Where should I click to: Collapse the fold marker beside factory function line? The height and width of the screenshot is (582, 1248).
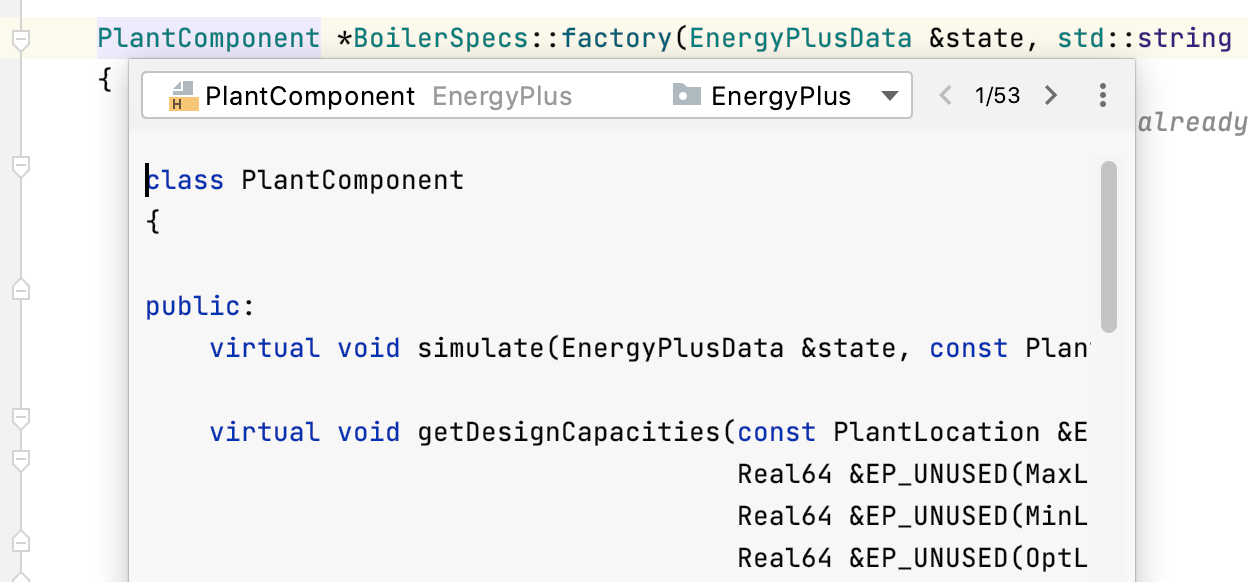pyautogui.click(x=21, y=40)
